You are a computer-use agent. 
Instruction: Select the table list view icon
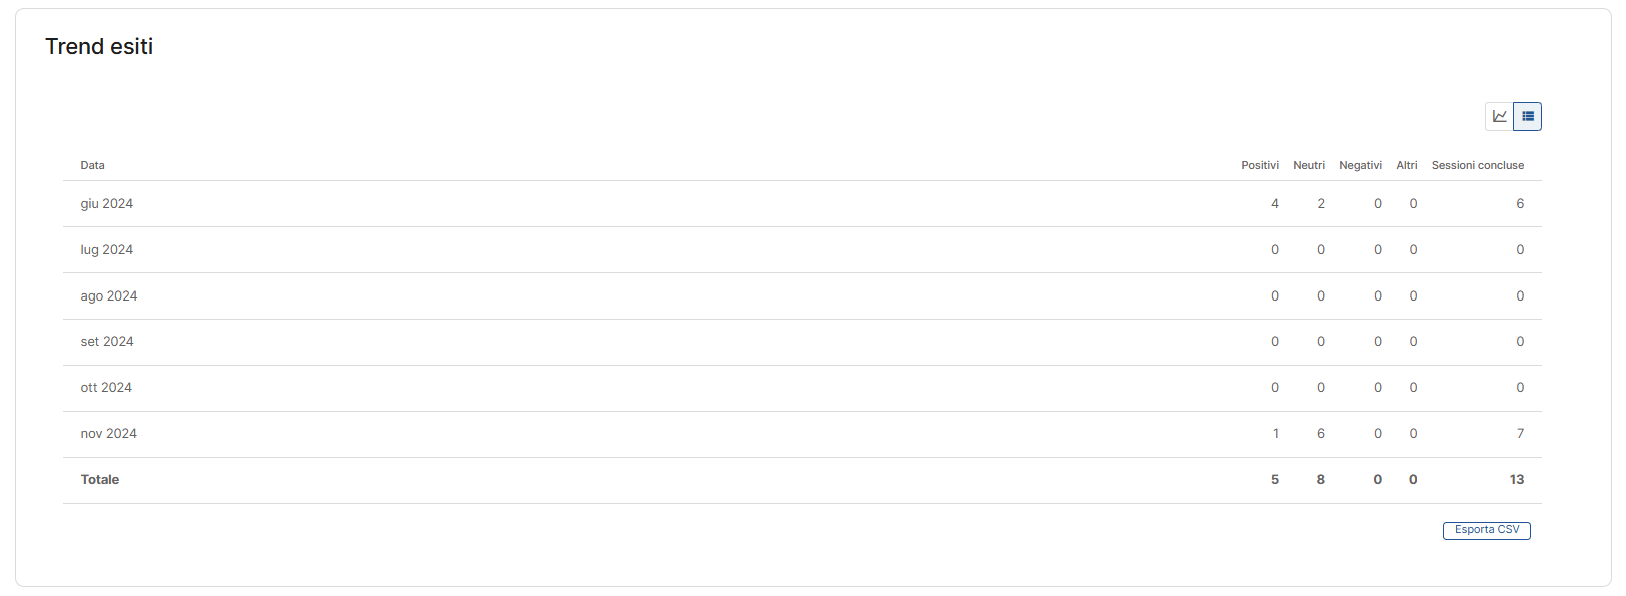coord(1528,117)
